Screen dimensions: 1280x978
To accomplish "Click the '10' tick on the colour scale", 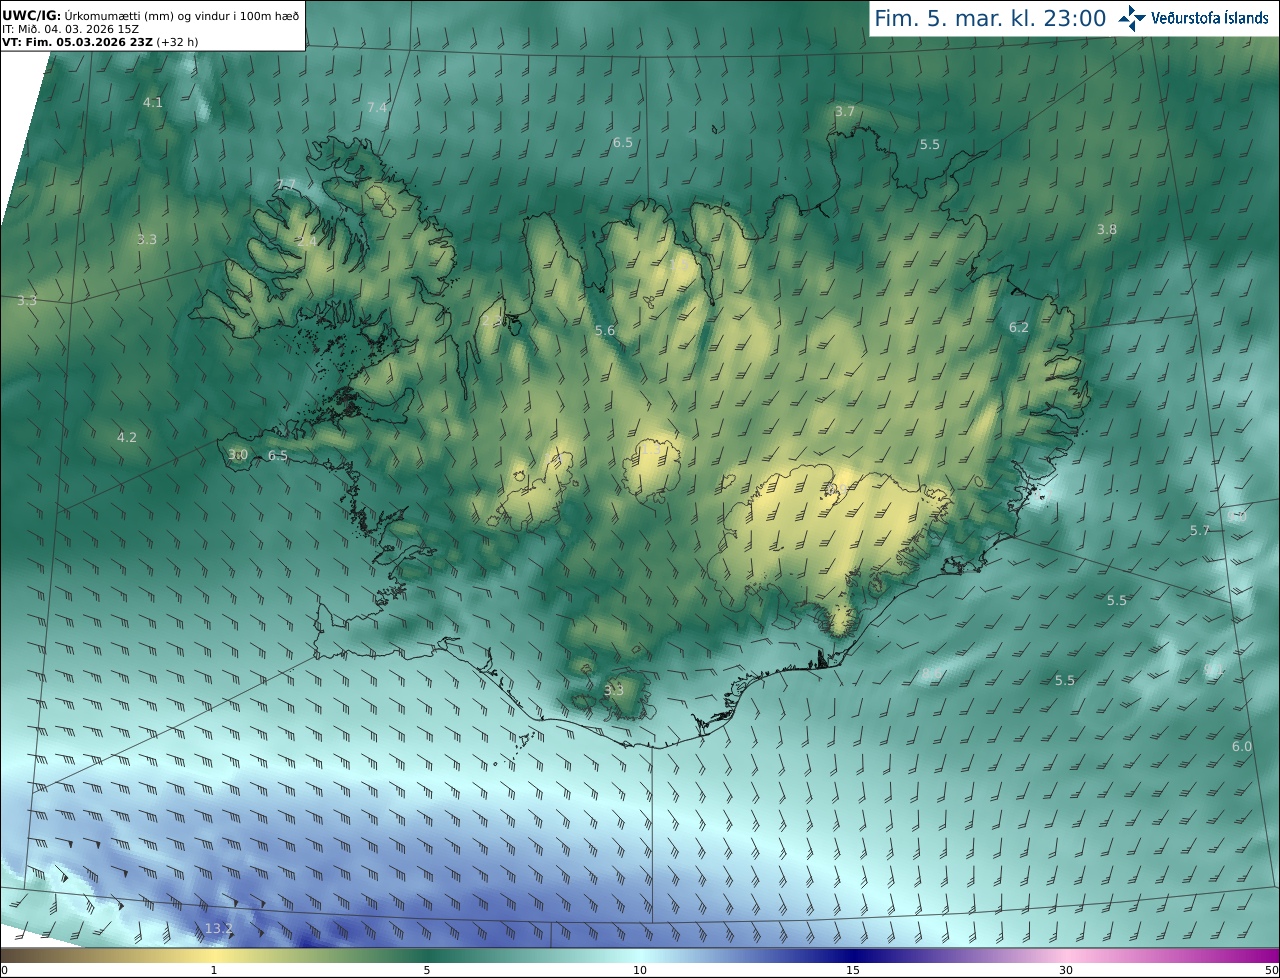I will pos(640,970).
